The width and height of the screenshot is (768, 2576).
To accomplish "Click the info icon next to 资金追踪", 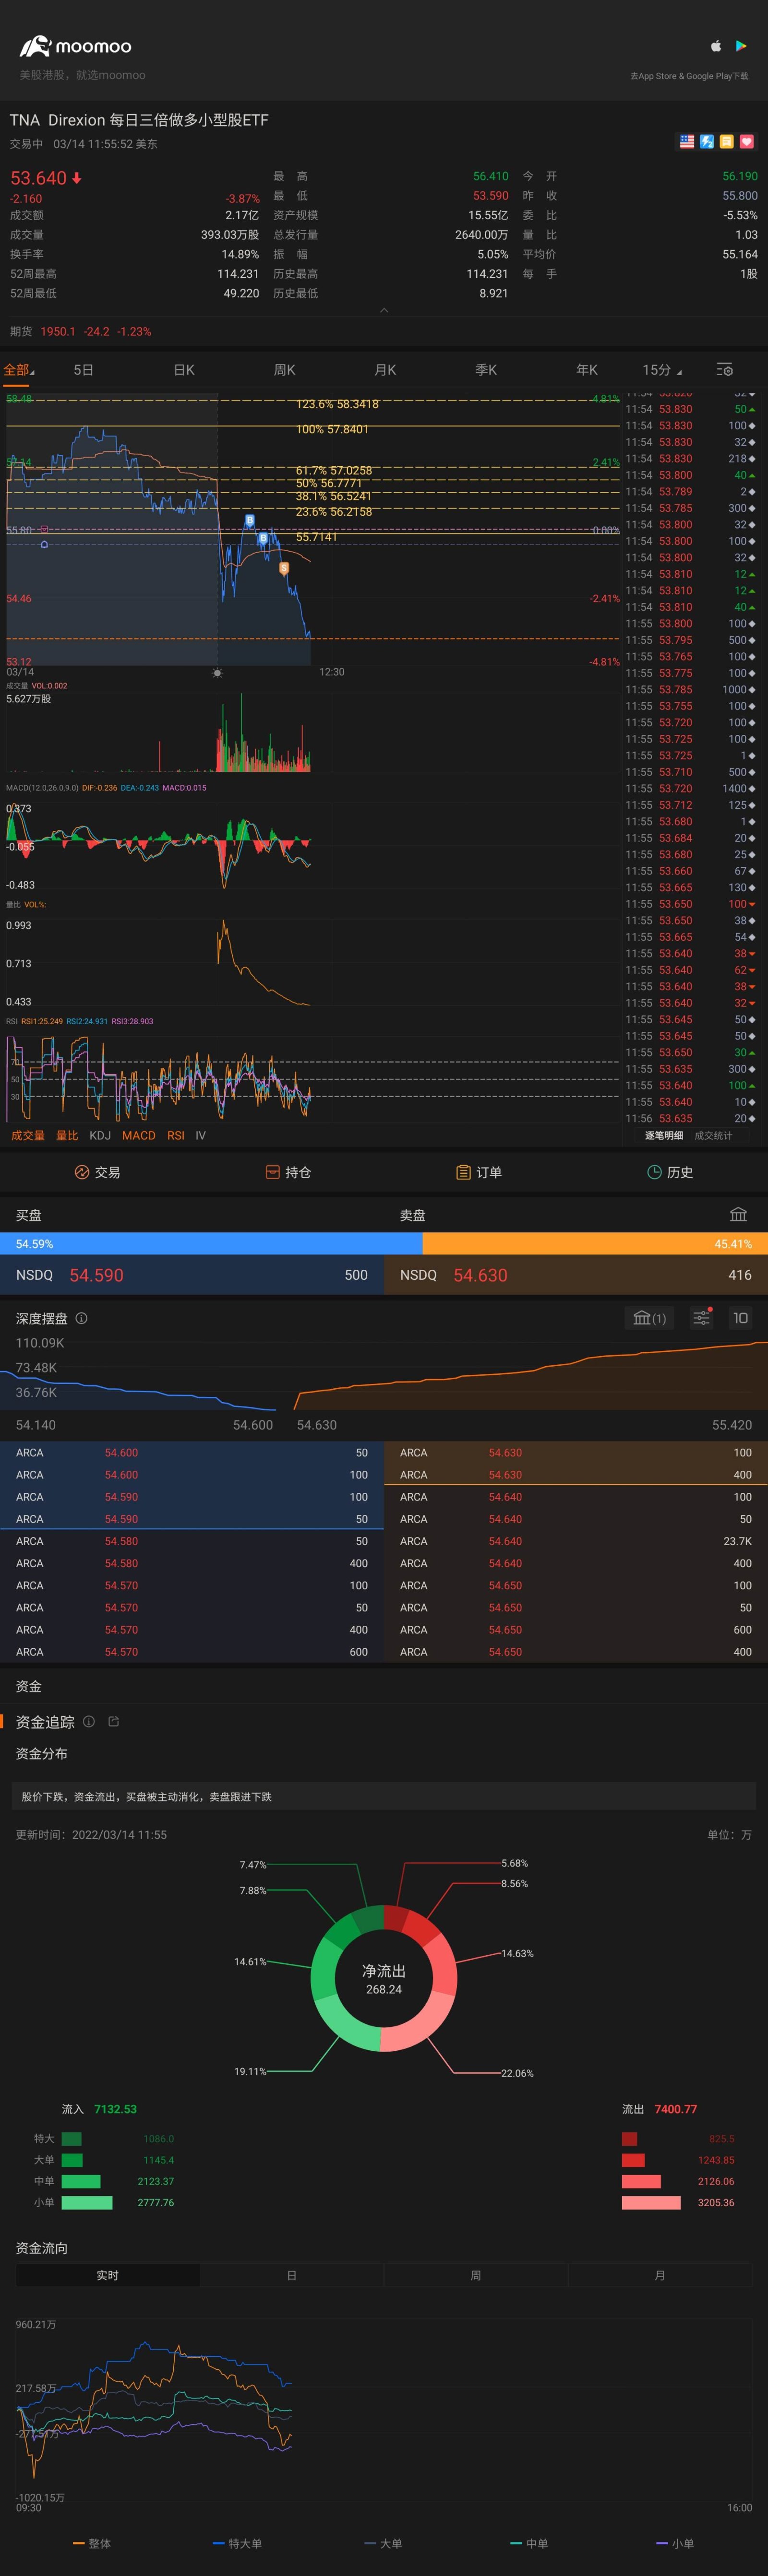I will tap(89, 1721).
